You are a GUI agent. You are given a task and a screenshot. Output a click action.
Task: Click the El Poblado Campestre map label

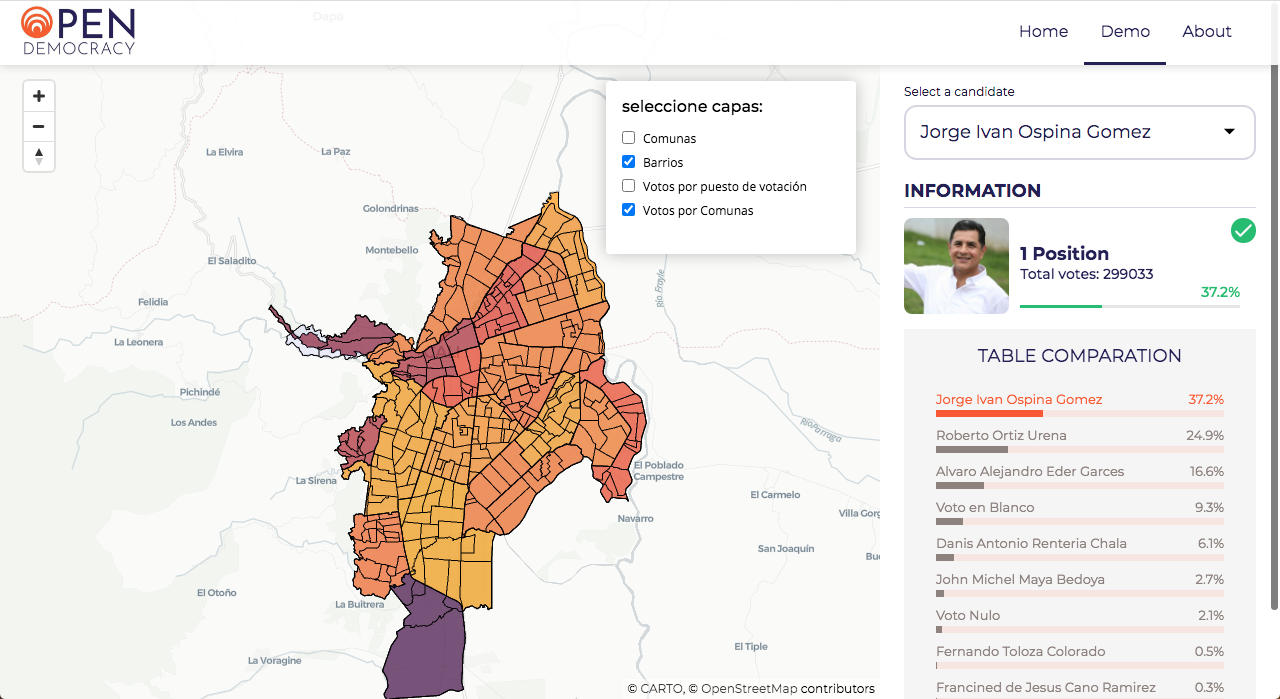point(659,471)
